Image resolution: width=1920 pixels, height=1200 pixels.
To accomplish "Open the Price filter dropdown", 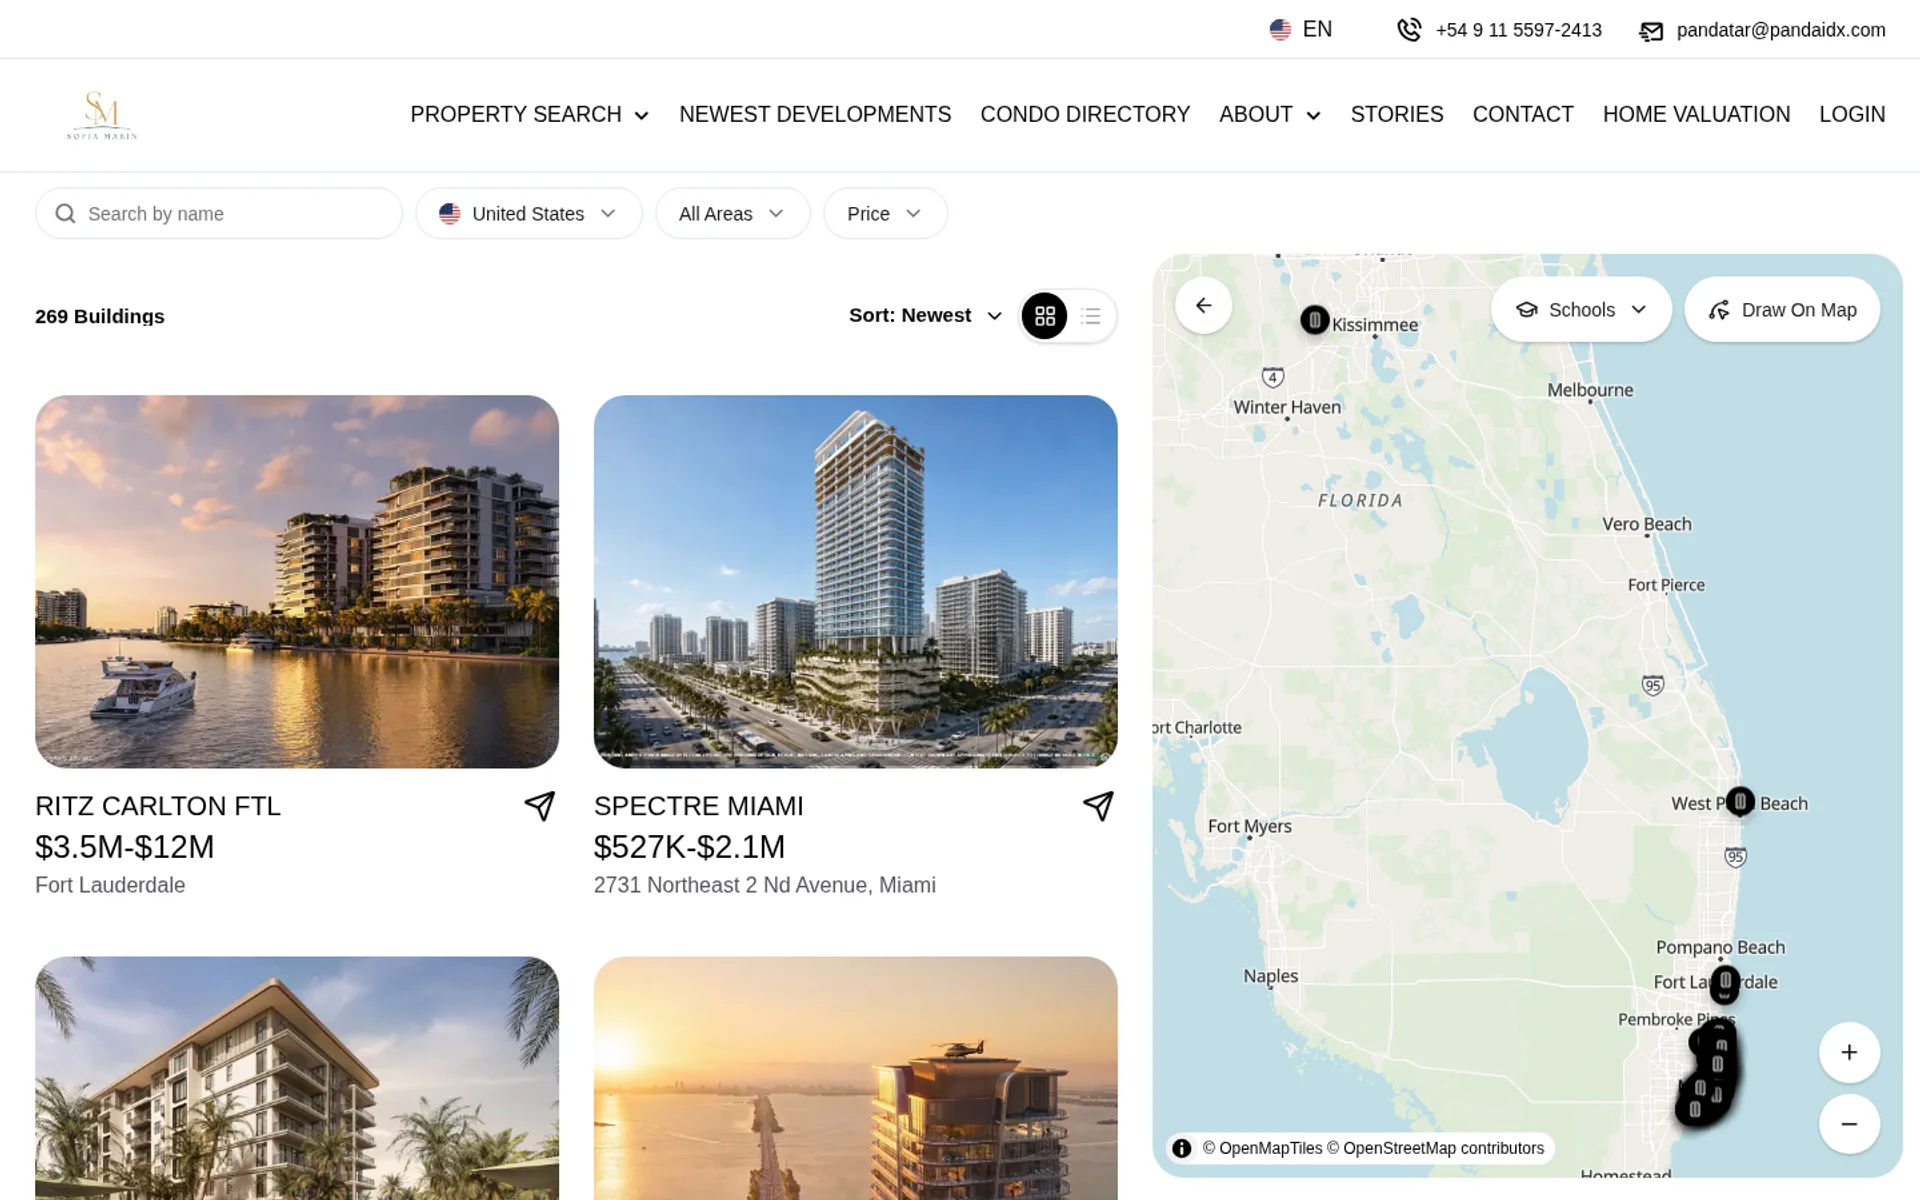I will coord(885,213).
